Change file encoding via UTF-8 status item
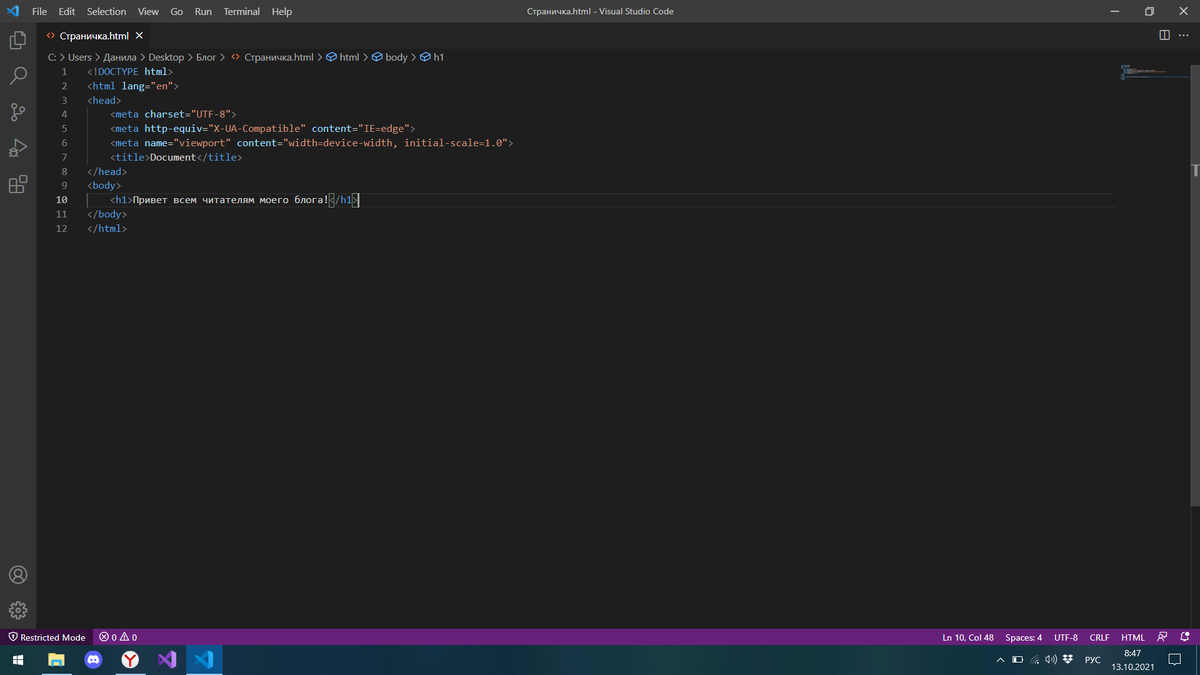This screenshot has height=675, width=1200. tap(1066, 637)
